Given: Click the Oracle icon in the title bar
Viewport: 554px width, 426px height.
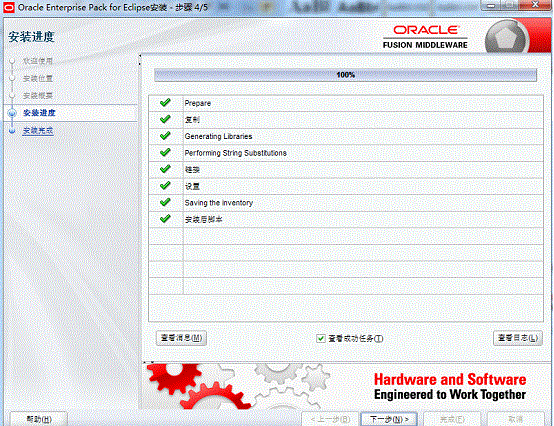Looking at the screenshot, I should click(8, 7).
